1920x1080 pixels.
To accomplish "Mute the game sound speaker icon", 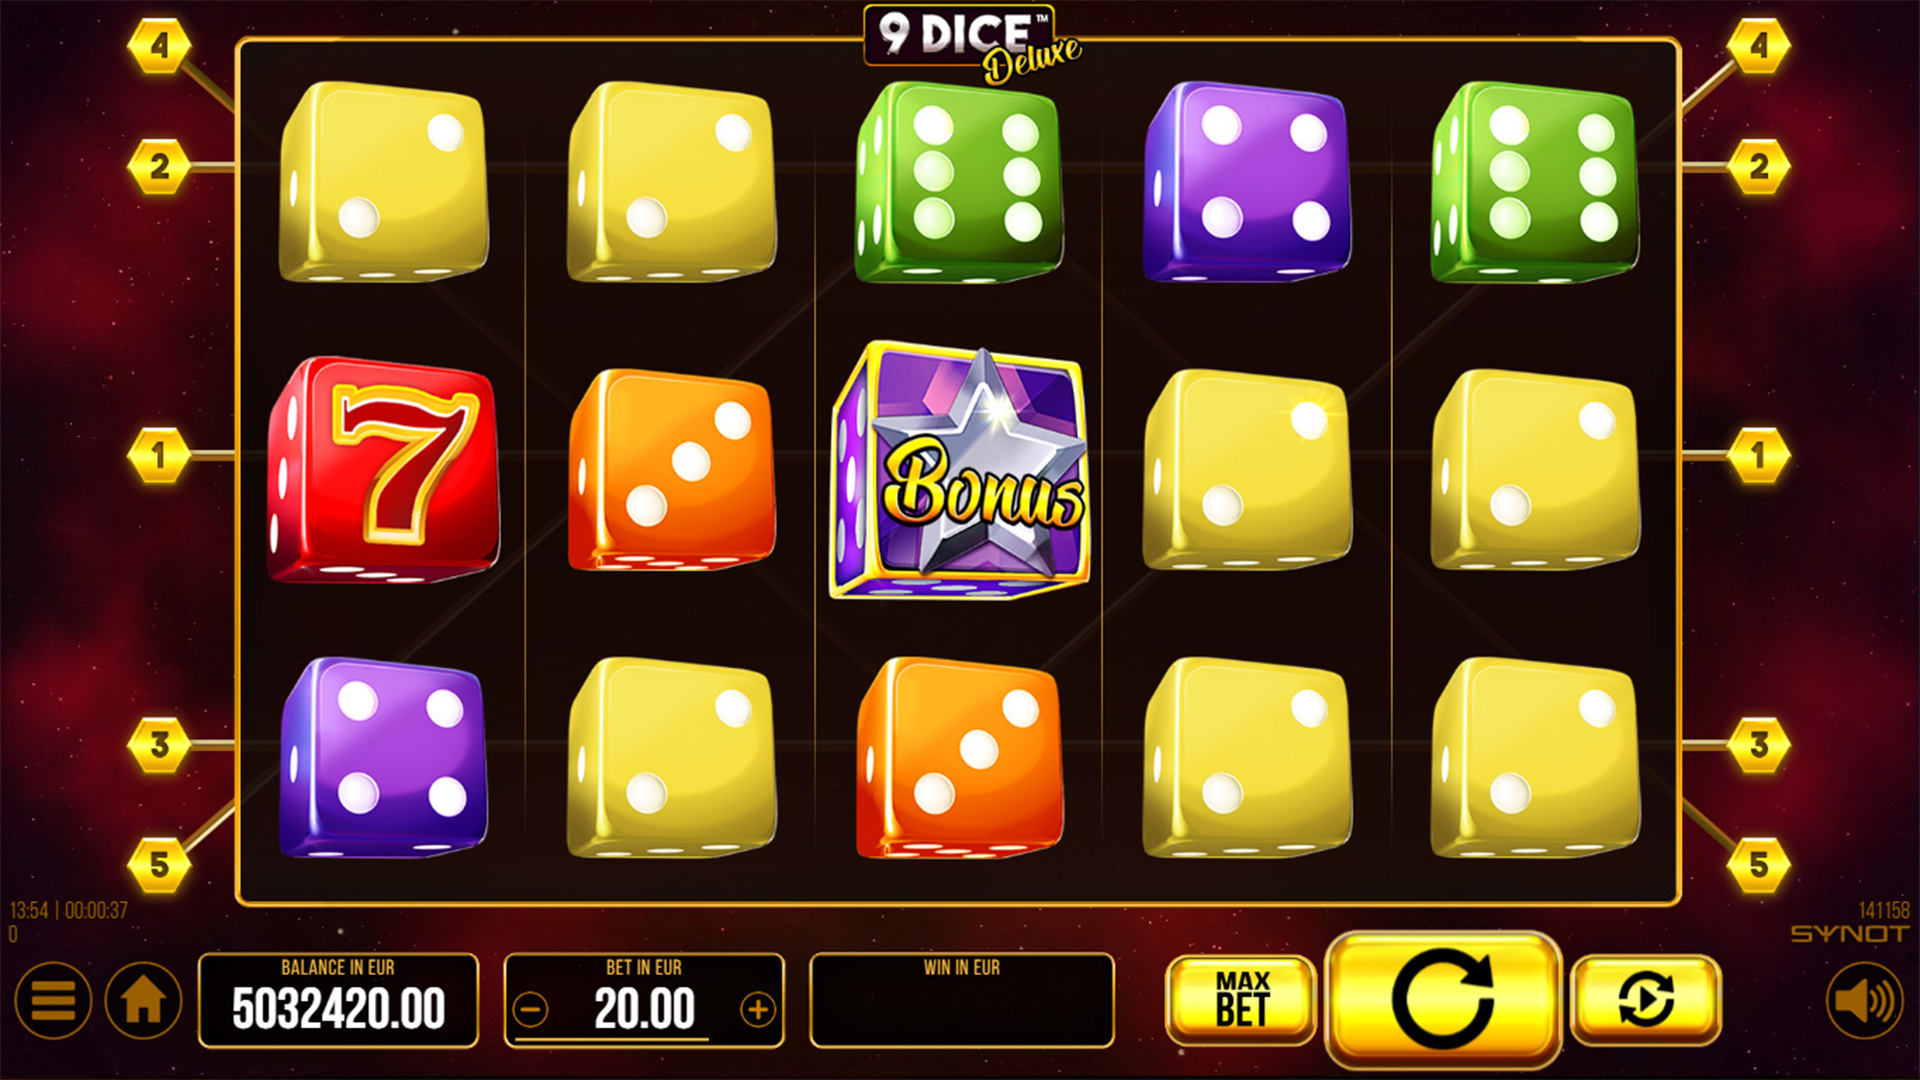I will (1865, 1000).
